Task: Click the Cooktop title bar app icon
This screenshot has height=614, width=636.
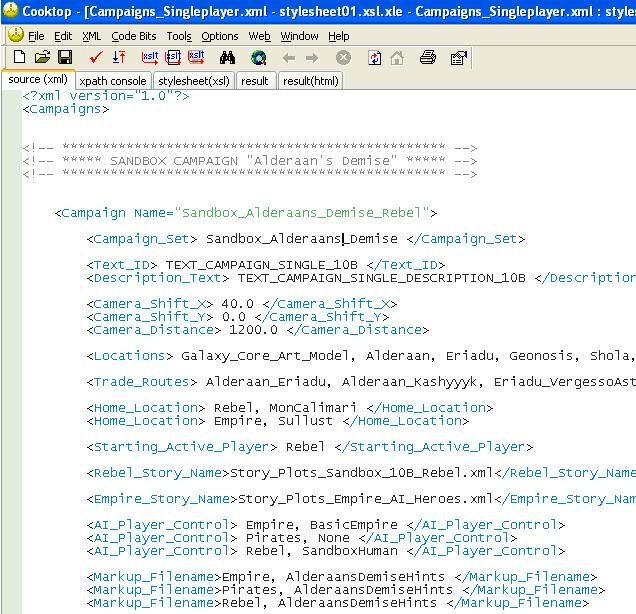Action: 10,10
